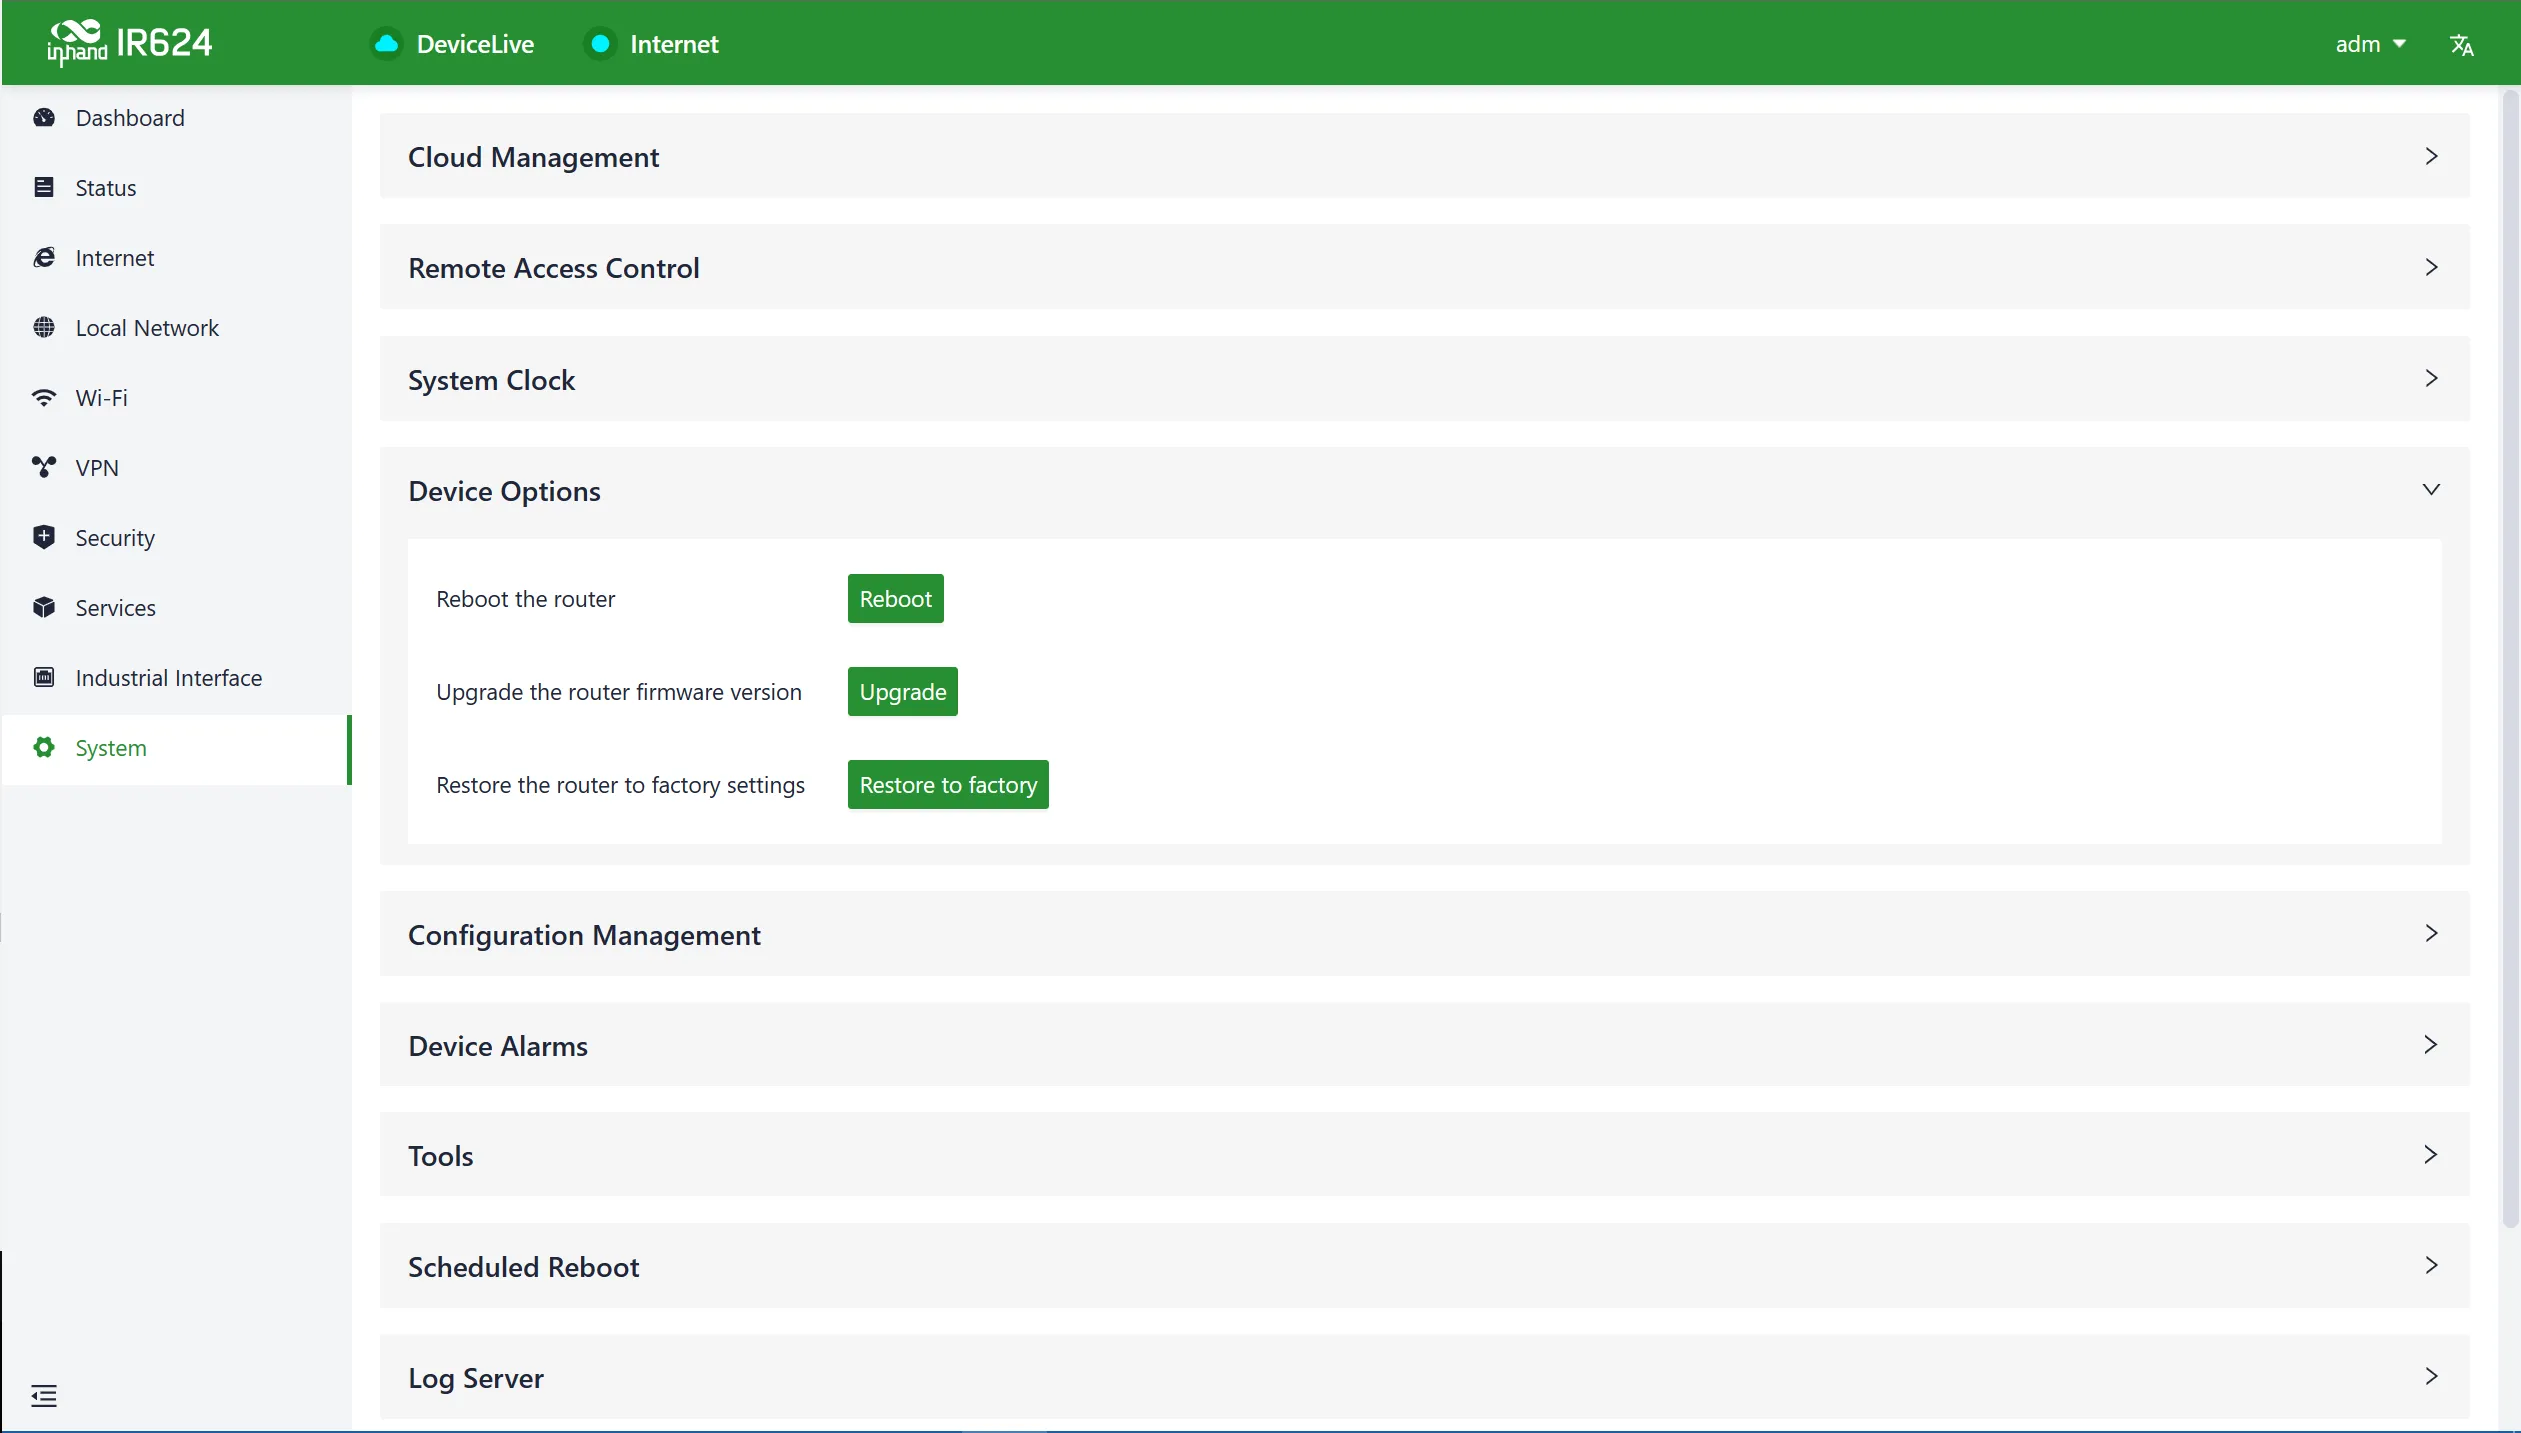Image resolution: width=2521 pixels, height=1433 pixels.
Task: Open the adm user dropdown
Action: coord(2370,44)
